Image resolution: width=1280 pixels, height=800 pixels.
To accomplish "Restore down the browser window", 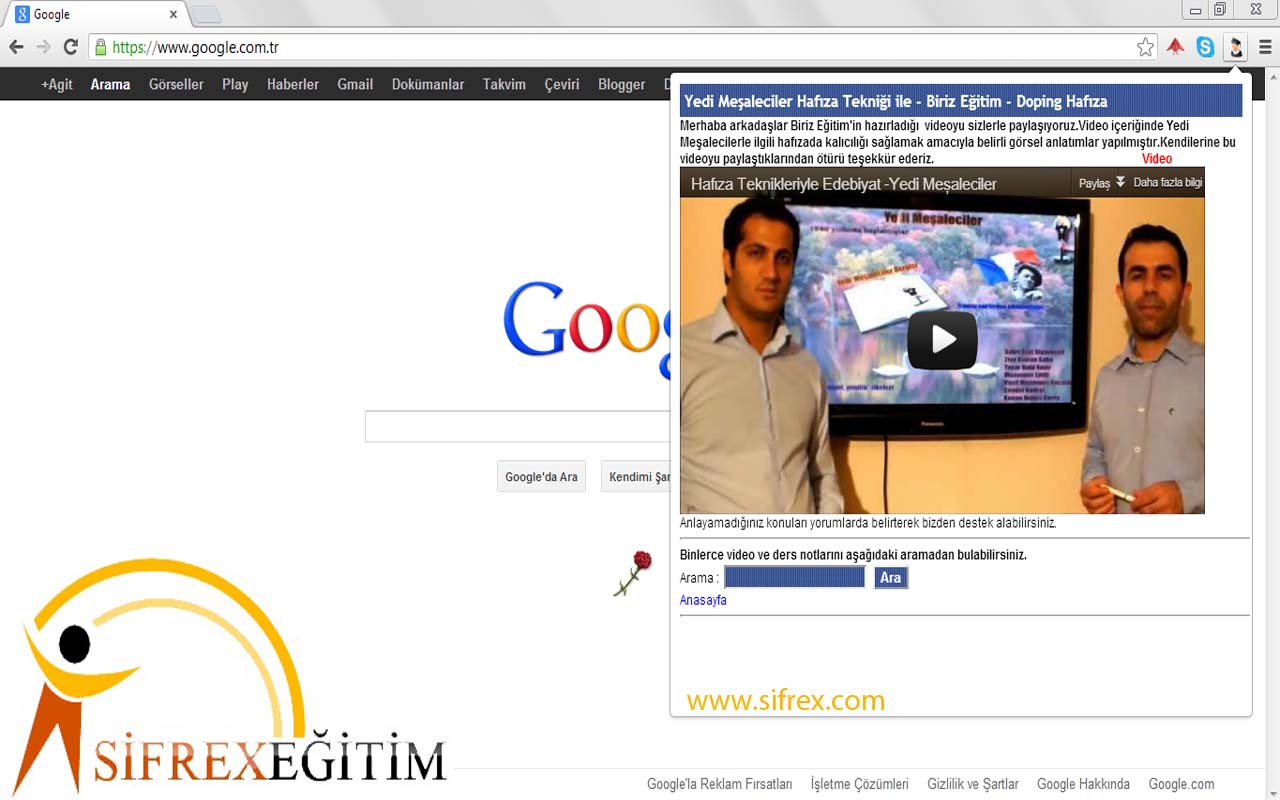I will pos(1219,10).
